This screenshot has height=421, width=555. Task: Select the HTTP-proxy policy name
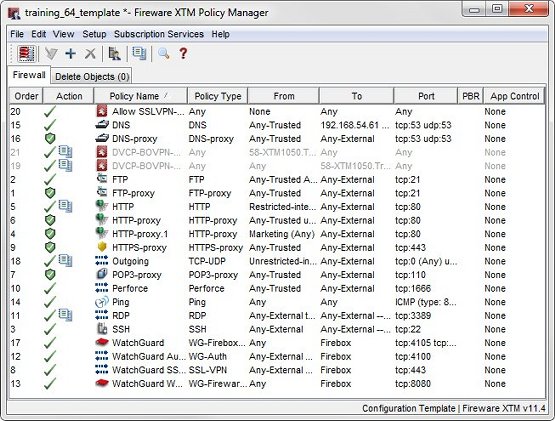pos(136,221)
